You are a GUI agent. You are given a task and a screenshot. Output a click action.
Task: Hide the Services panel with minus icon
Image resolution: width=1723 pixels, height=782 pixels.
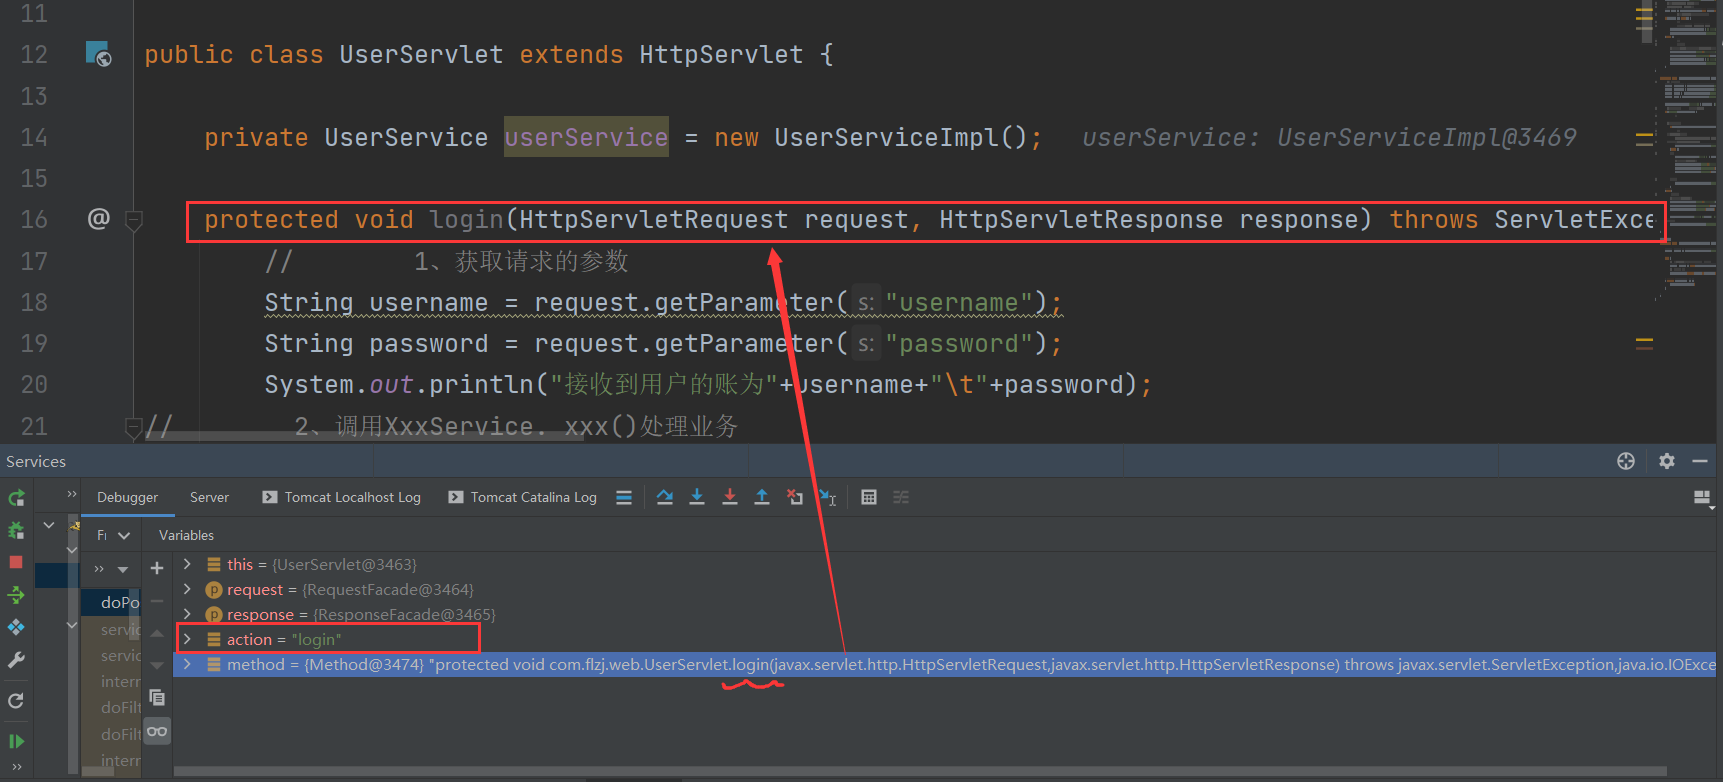[x=1700, y=461]
